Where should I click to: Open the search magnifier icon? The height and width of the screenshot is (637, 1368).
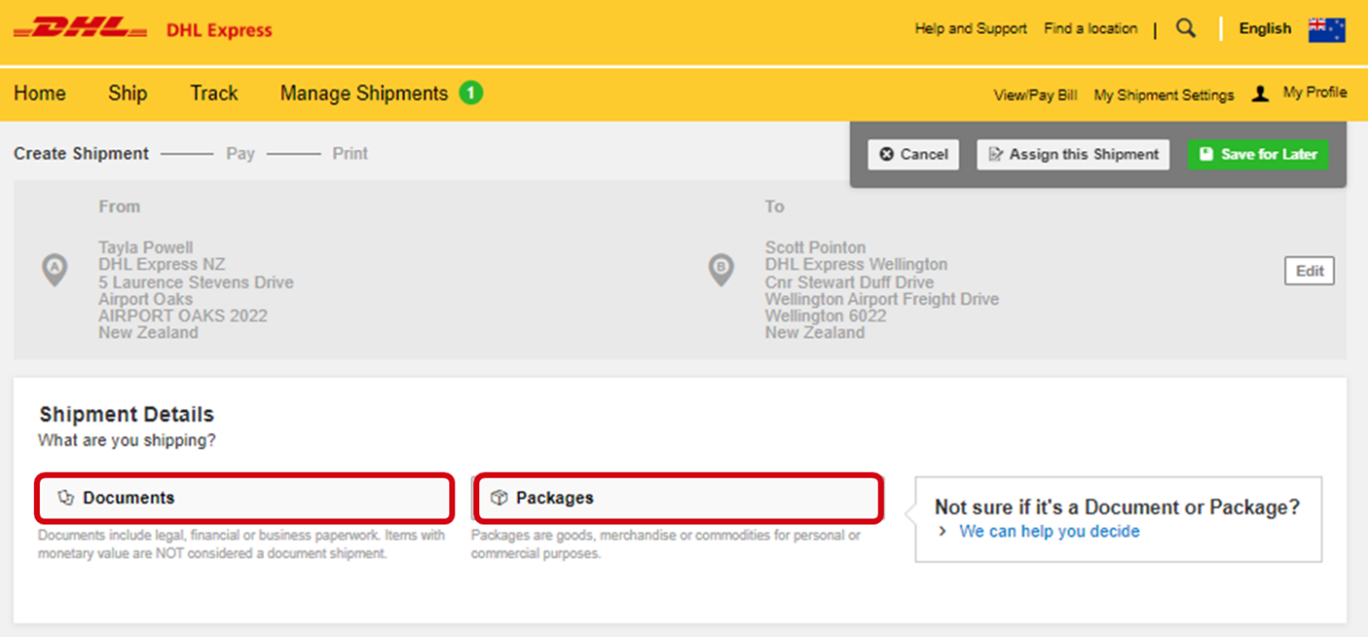[x=1186, y=29]
